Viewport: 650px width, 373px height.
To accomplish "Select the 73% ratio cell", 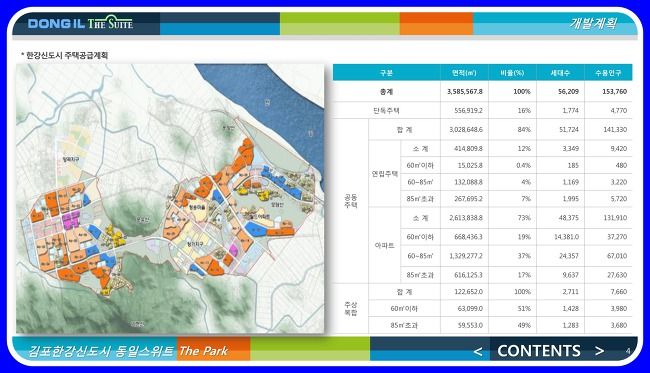I will 524,218.
